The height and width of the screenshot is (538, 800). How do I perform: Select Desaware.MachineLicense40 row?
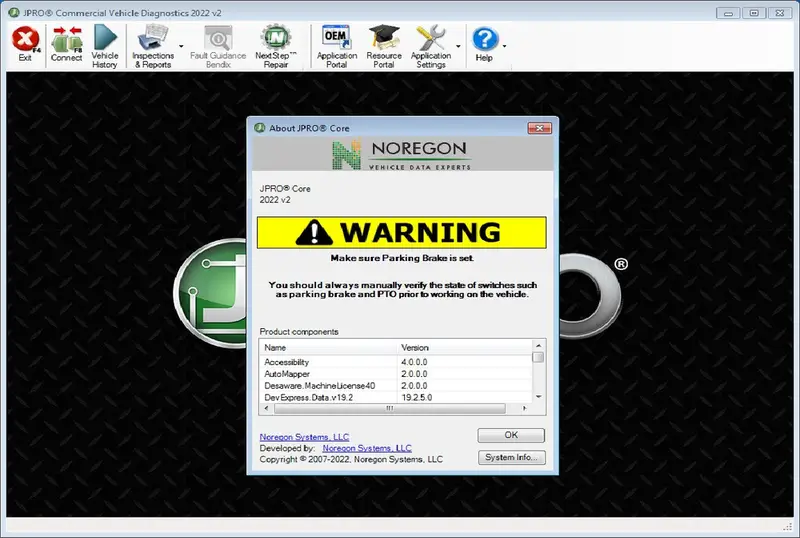click(396, 385)
